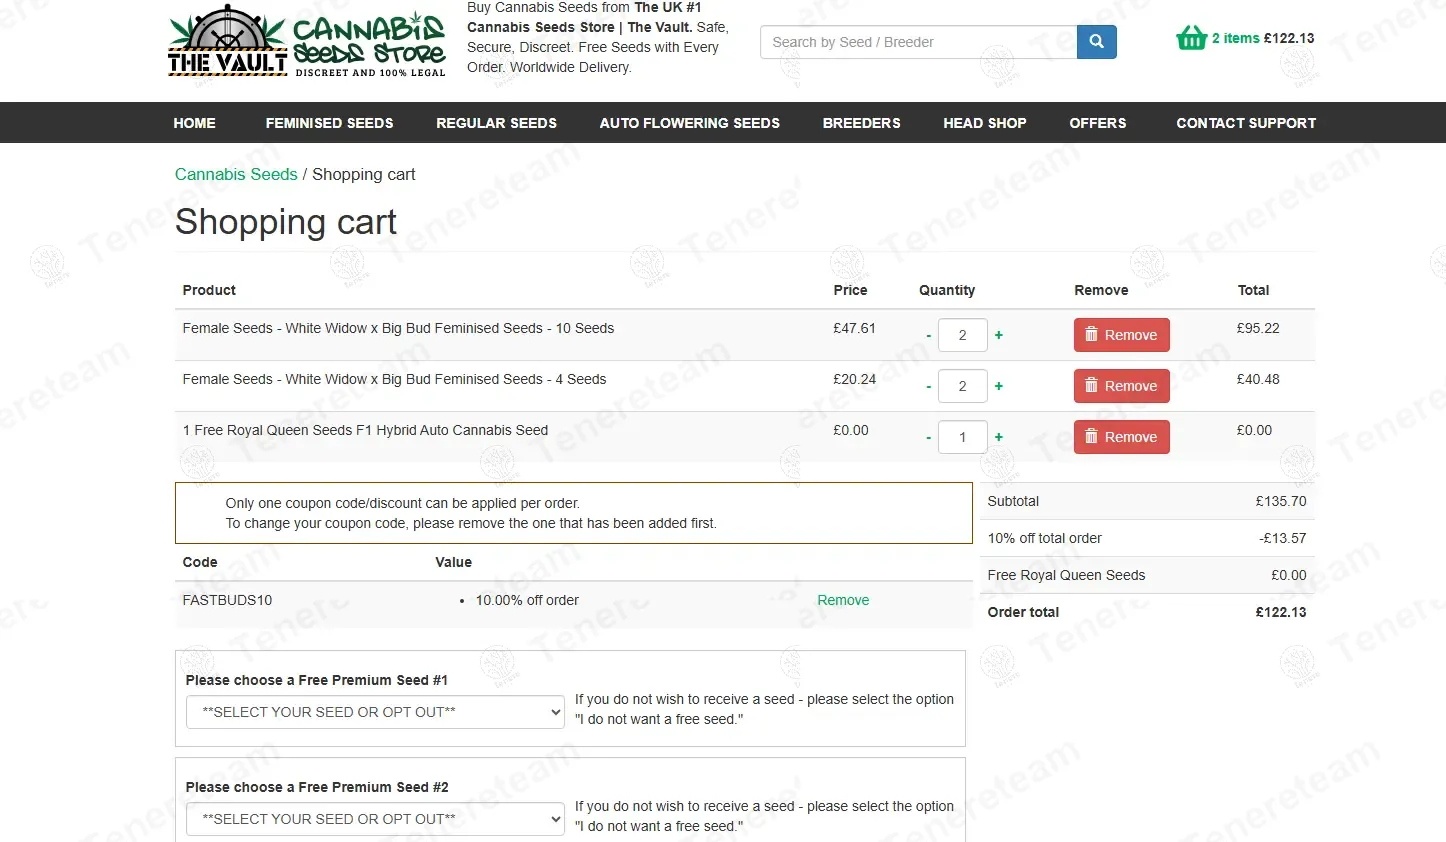Increase quantity of Free Royal Queen seed
The width and height of the screenshot is (1446, 842).
tap(999, 437)
